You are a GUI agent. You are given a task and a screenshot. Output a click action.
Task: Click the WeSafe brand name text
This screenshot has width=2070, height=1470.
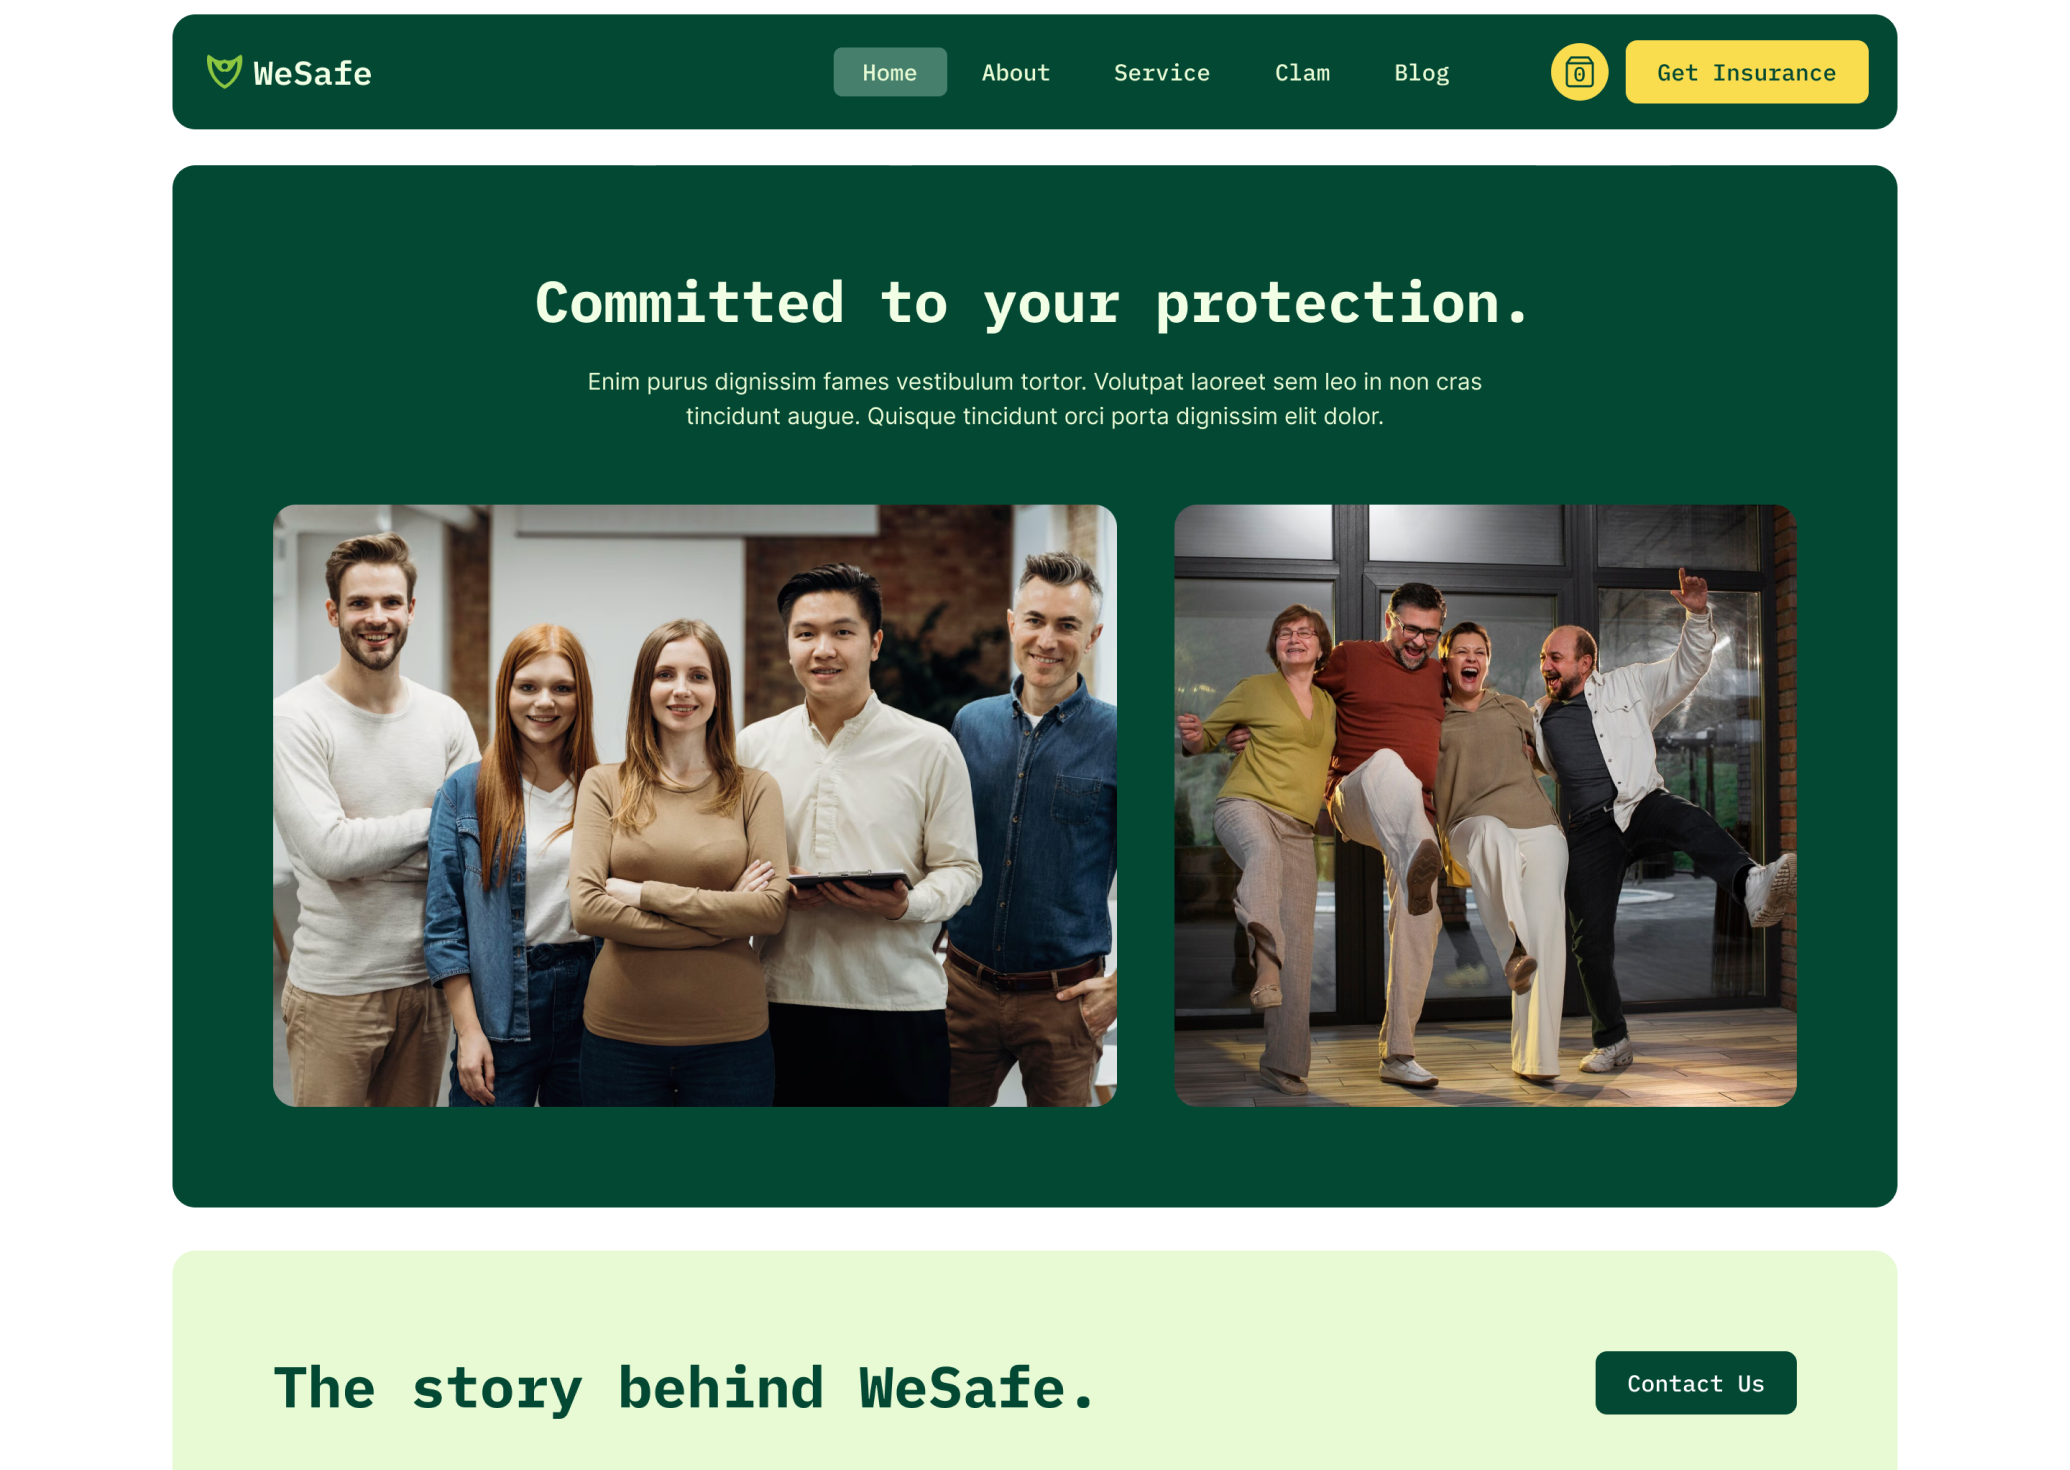tap(312, 73)
